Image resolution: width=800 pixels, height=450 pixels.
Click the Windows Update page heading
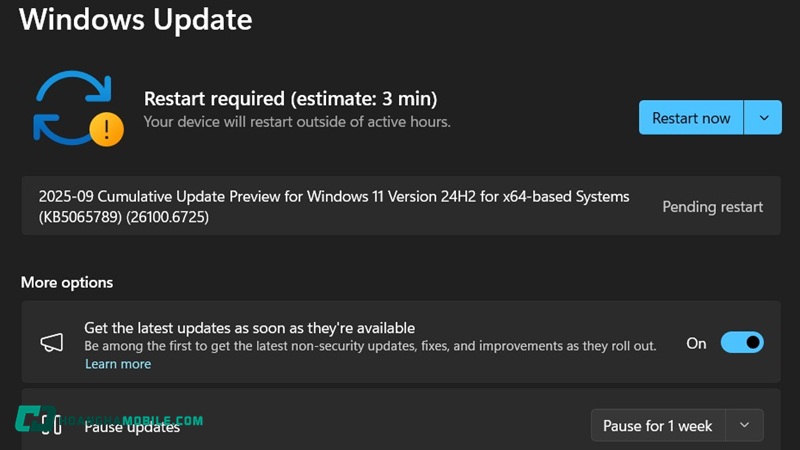tap(136, 19)
